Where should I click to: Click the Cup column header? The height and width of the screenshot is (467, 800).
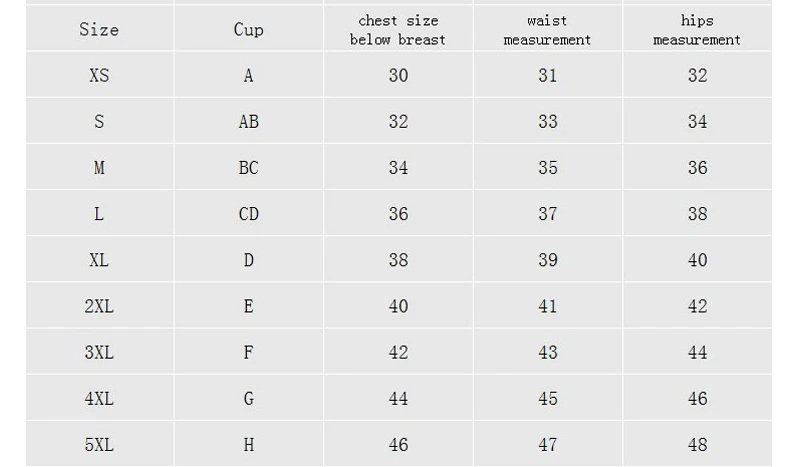(x=248, y=30)
